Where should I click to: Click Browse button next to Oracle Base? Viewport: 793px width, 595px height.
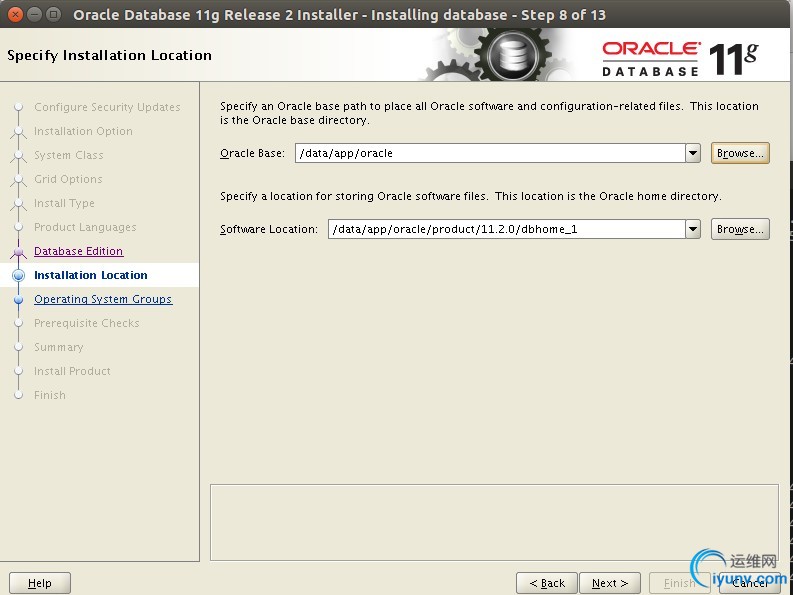point(740,153)
